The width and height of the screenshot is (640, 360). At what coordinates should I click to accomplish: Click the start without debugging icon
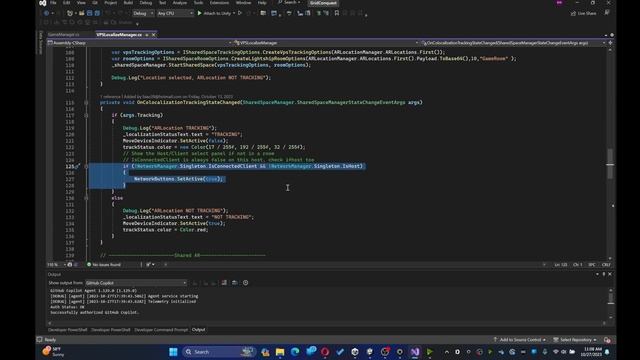(240, 13)
